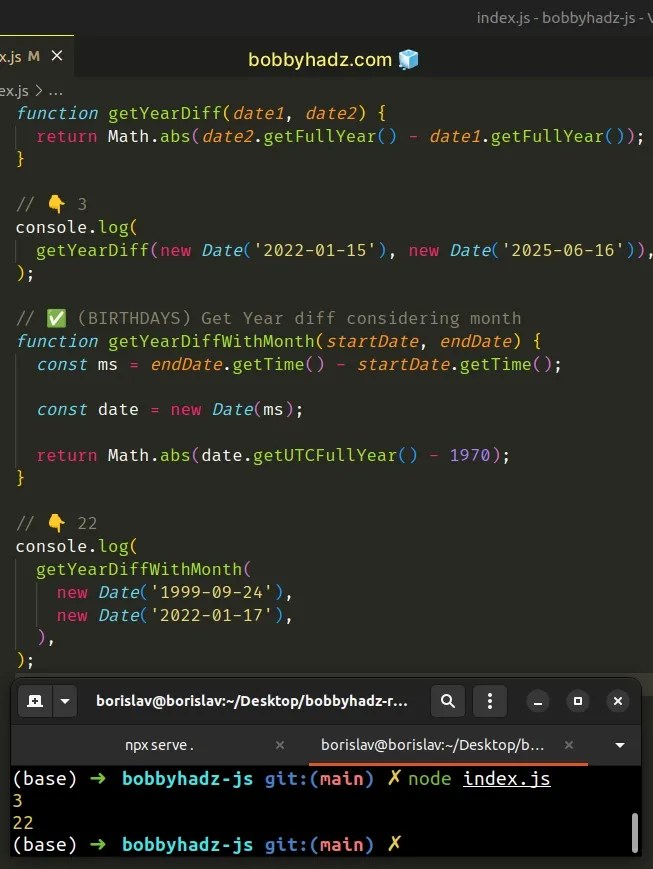The width and height of the screenshot is (653, 869).
Task: Open the terminal search icon
Action: [x=448, y=701]
